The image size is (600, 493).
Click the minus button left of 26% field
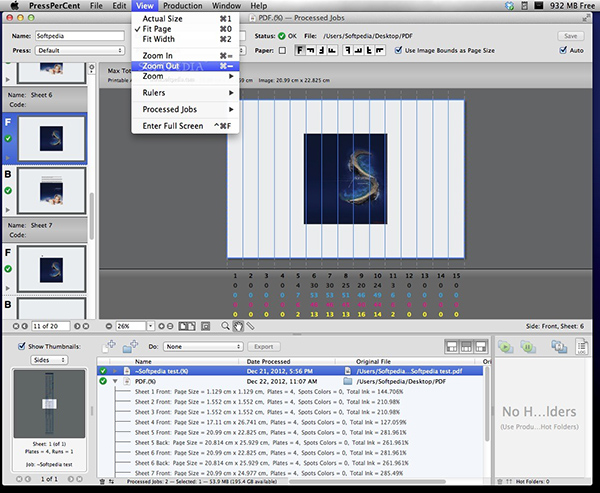click(x=109, y=326)
